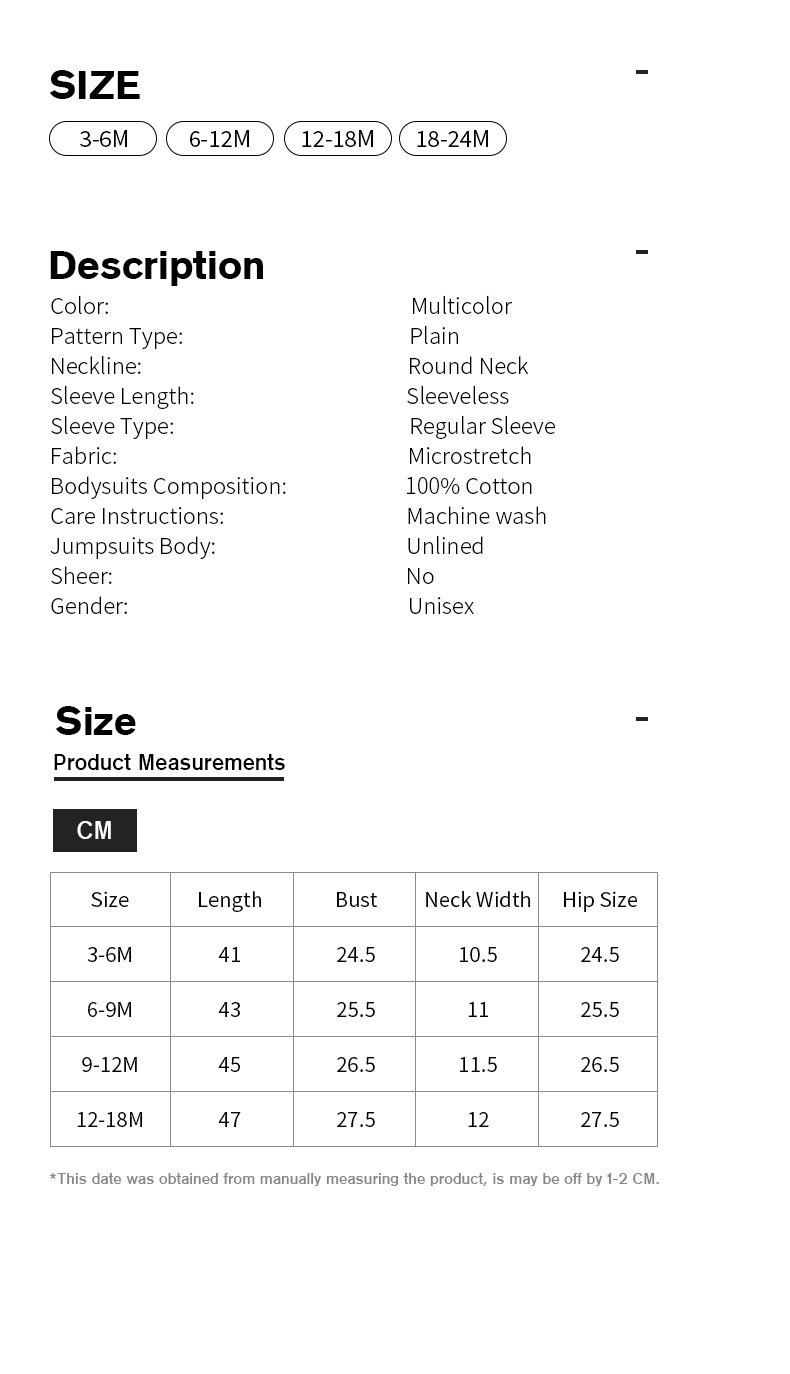Click the manual measurement disclaimer note

355,1179
